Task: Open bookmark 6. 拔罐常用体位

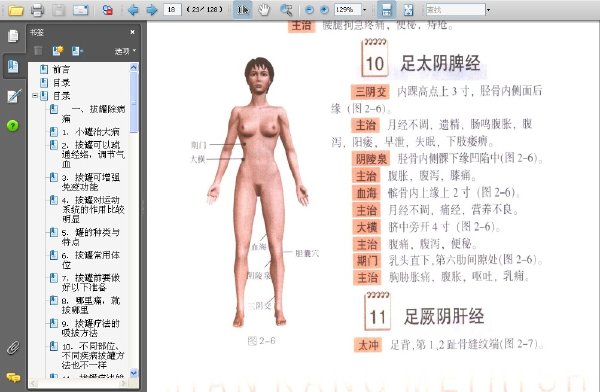Action: tap(90, 260)
